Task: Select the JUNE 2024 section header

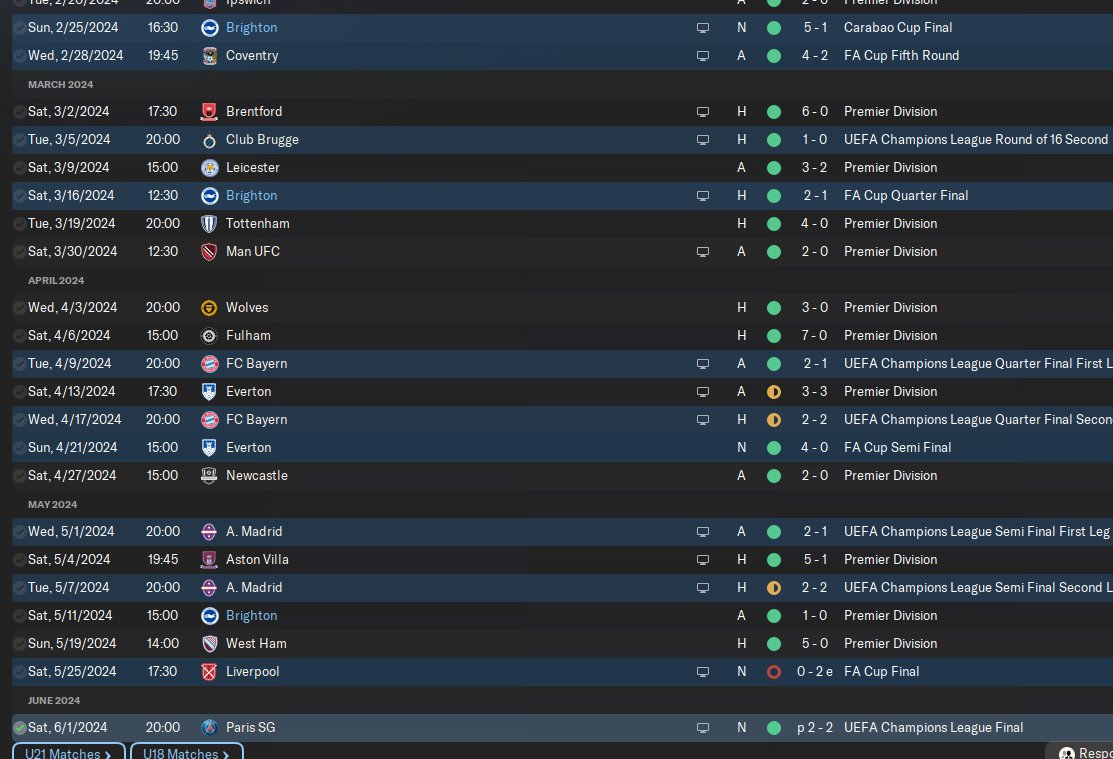Action: [x=54, y=701]
